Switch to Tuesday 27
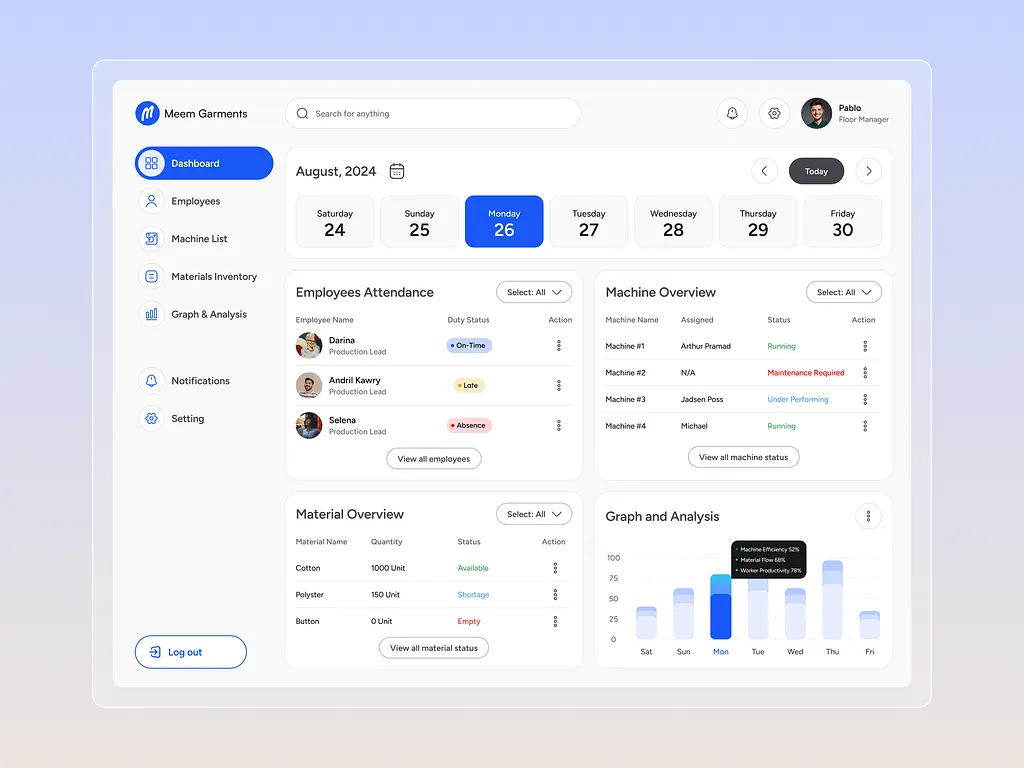This screenshot has height=768, width=1024. [588, 221]
